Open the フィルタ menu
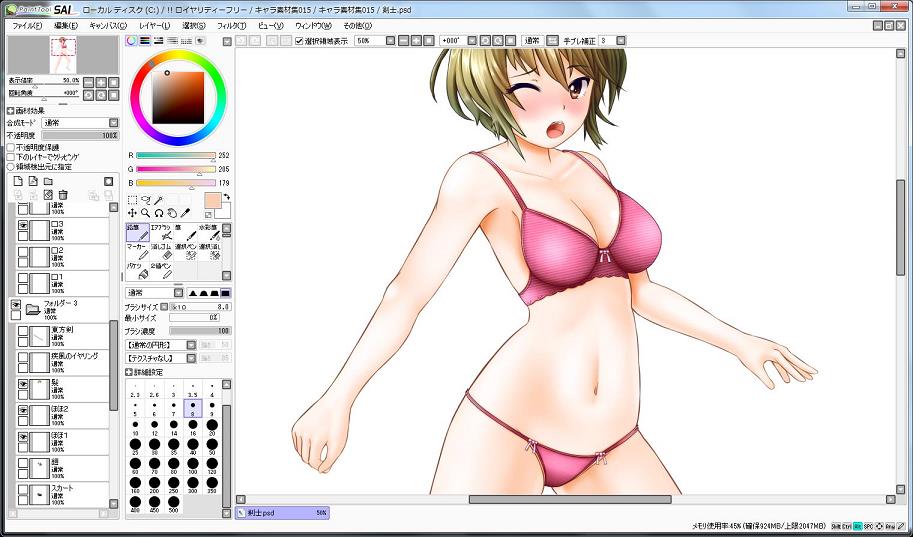The image size is (913, 537). coord(231,24)
